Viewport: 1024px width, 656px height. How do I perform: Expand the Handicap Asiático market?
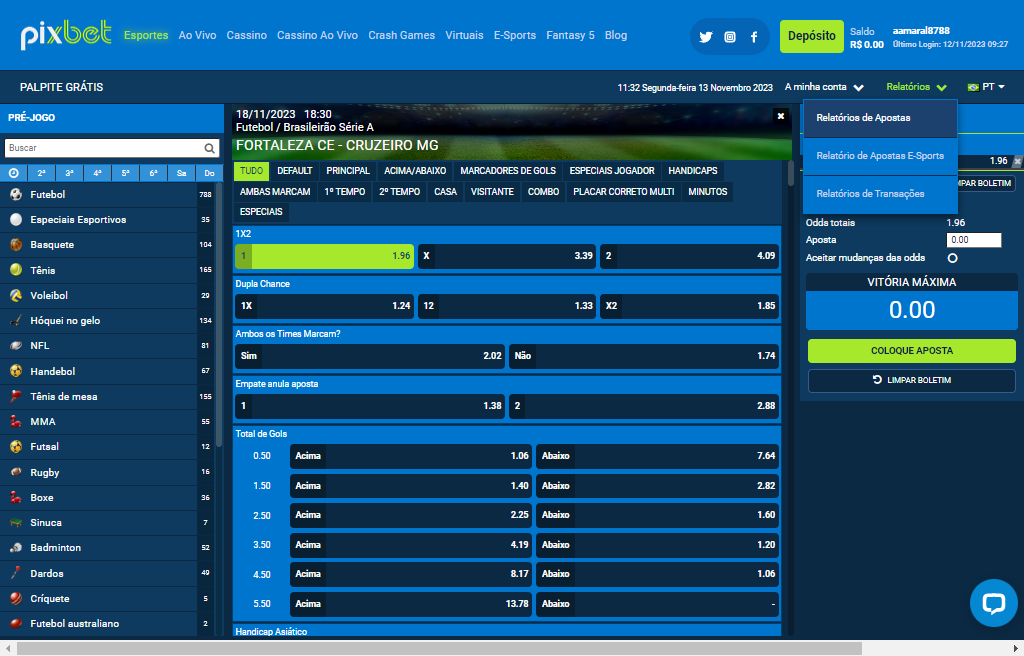click(x=507, y=631)
